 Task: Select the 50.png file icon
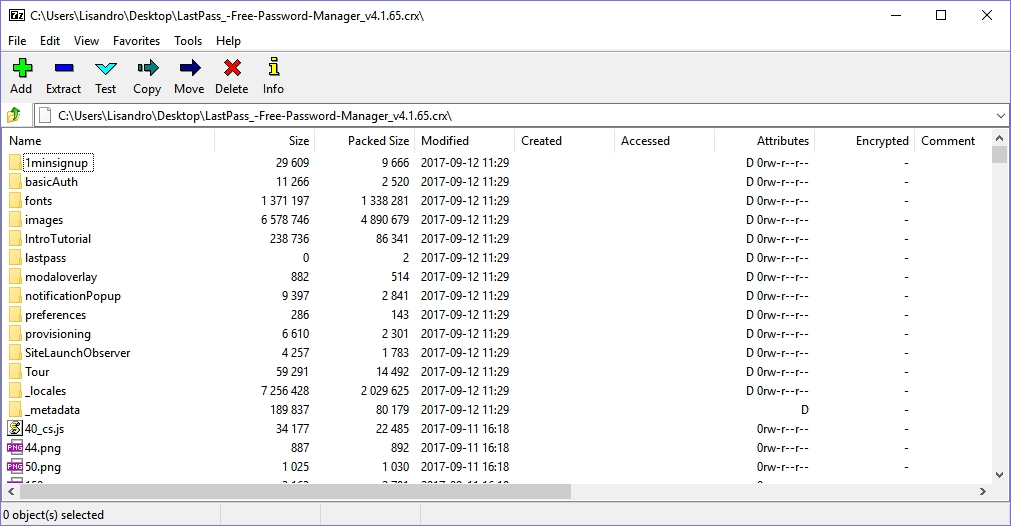coord(15,467)
